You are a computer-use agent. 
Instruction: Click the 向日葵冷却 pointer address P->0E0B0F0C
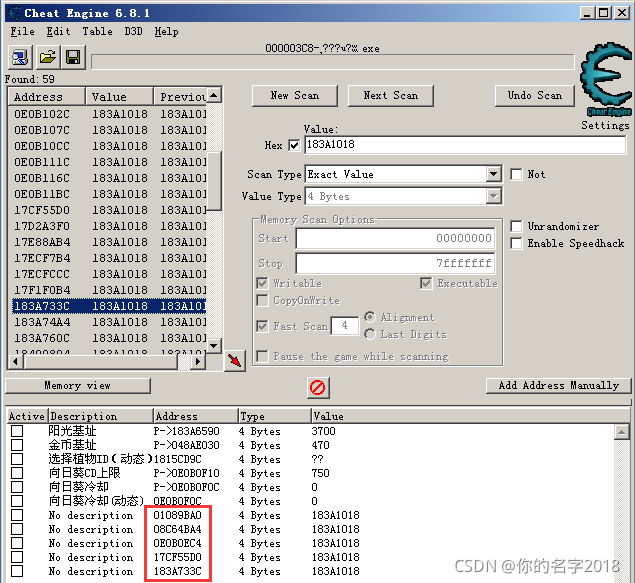pyautogui.click(x=186, y=487)
